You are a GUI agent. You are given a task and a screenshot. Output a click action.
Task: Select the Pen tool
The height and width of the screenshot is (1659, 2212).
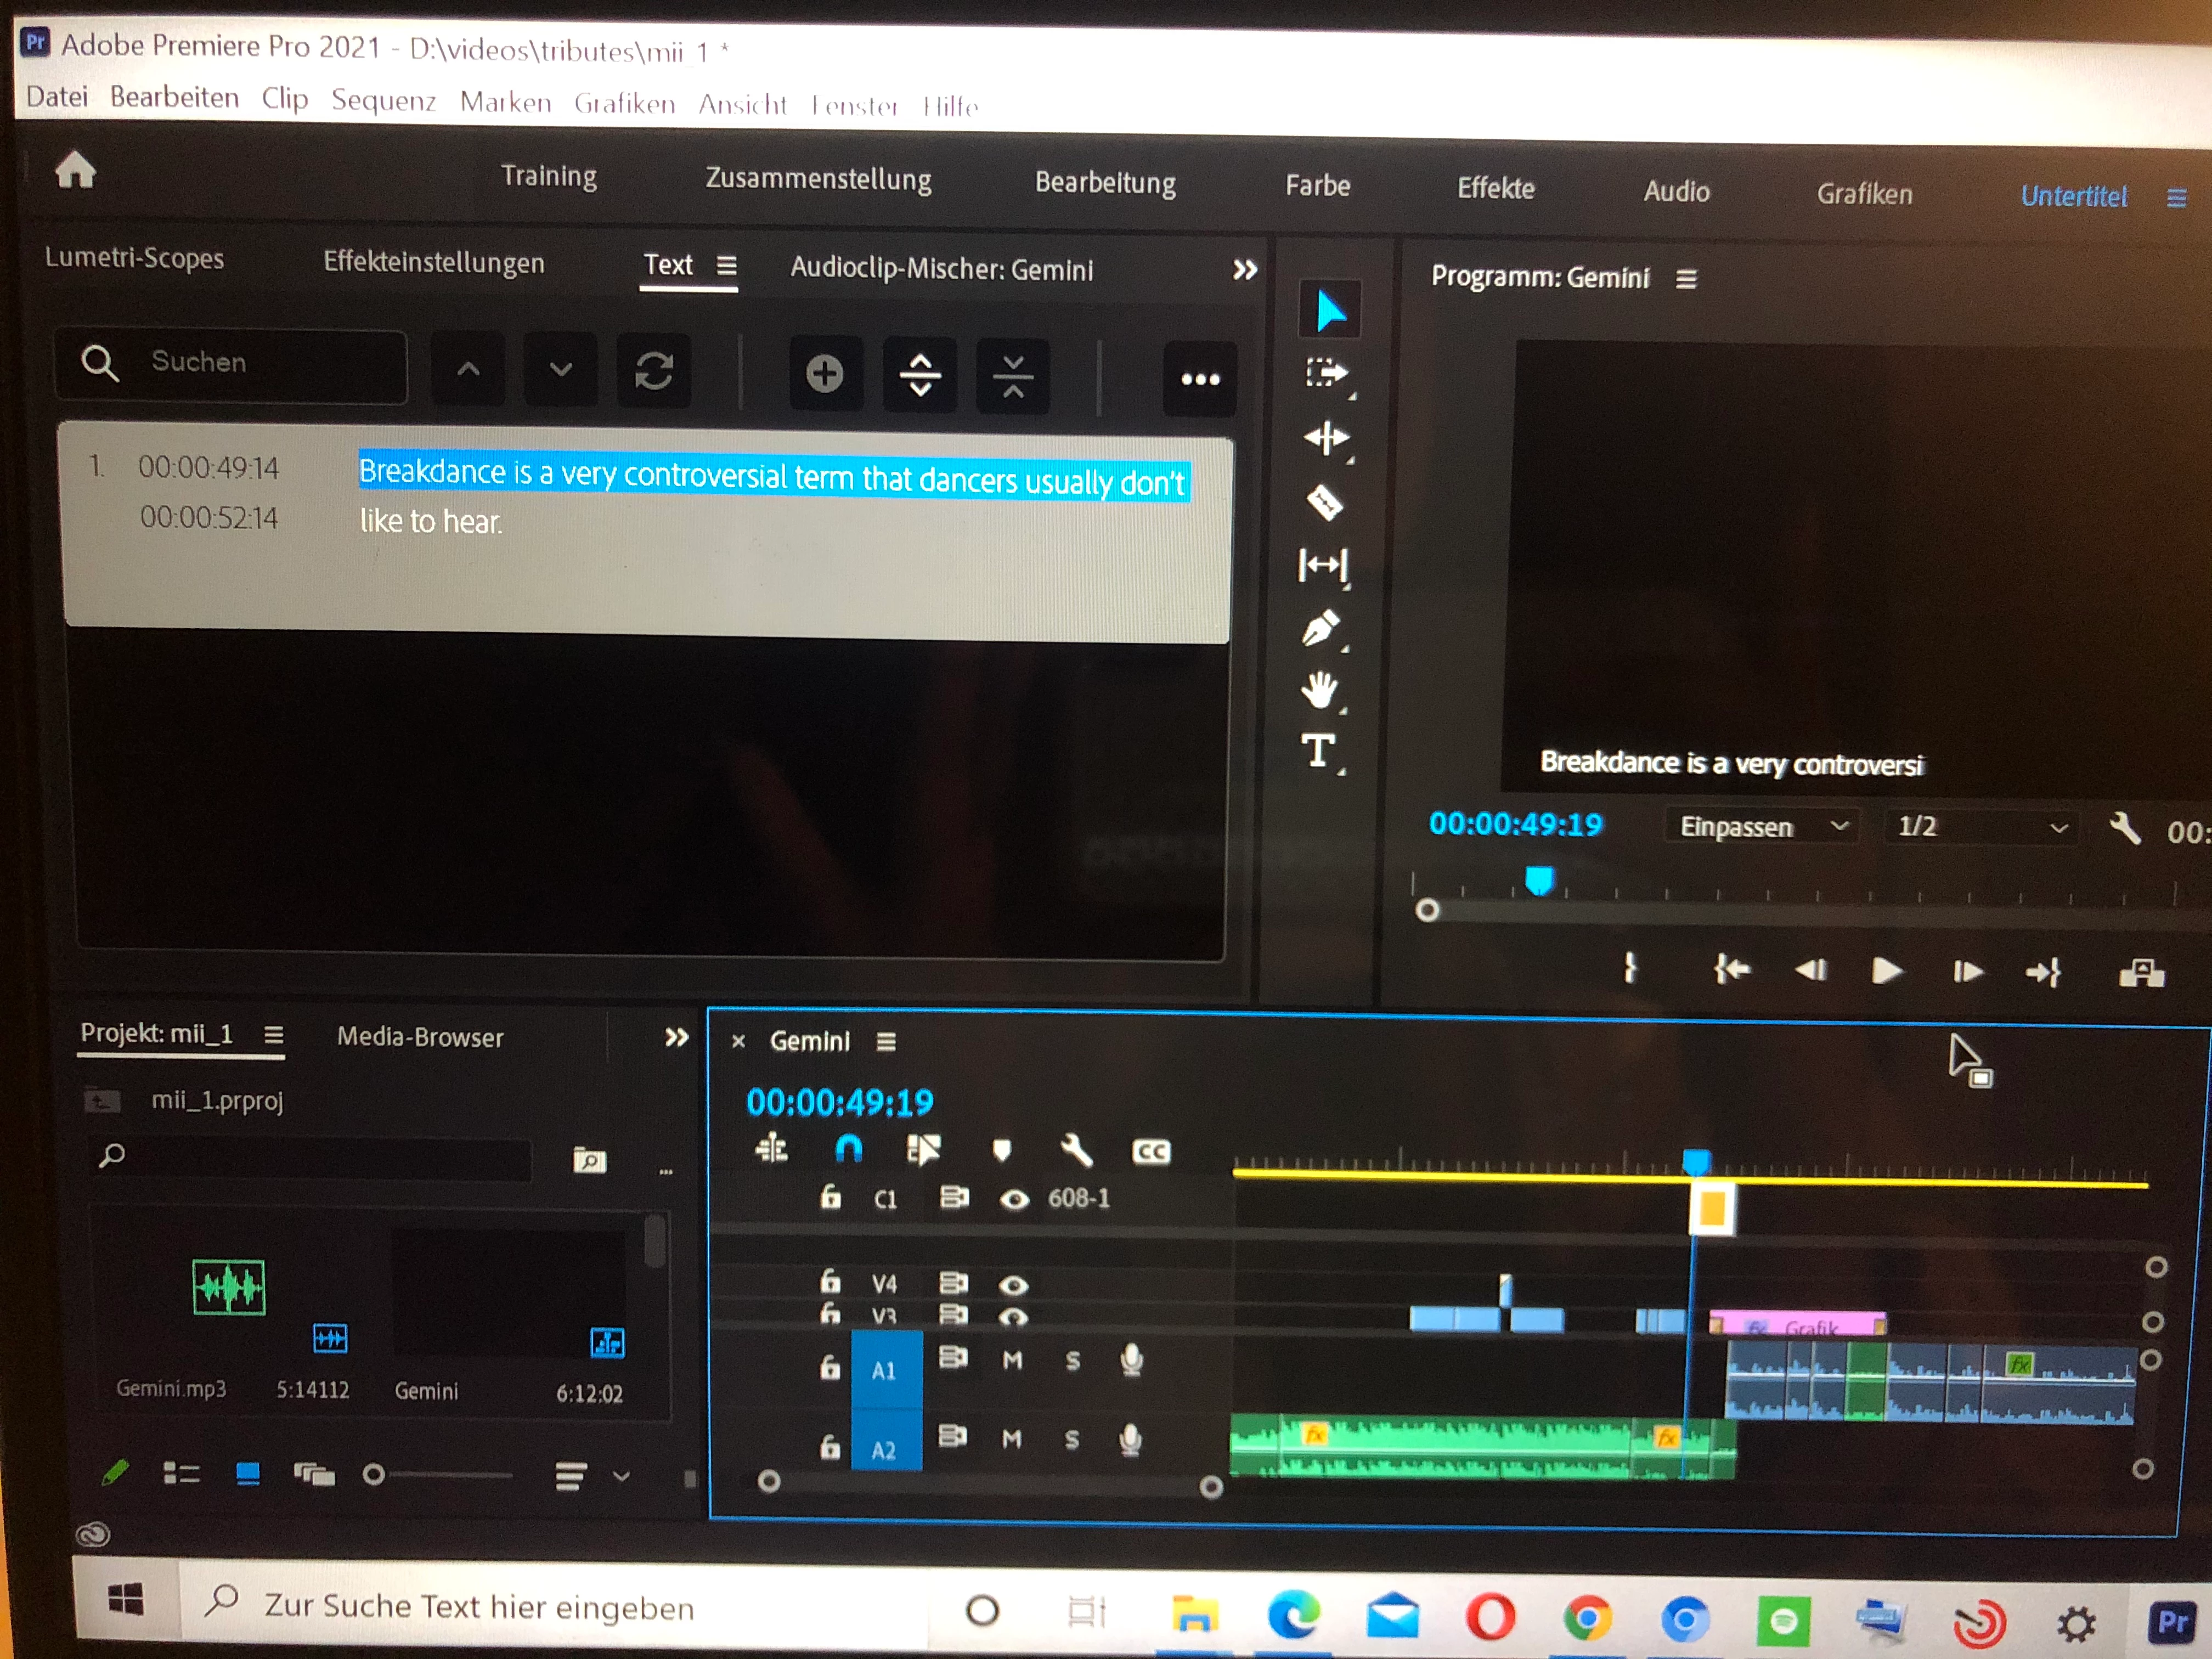pos(1322,629)
